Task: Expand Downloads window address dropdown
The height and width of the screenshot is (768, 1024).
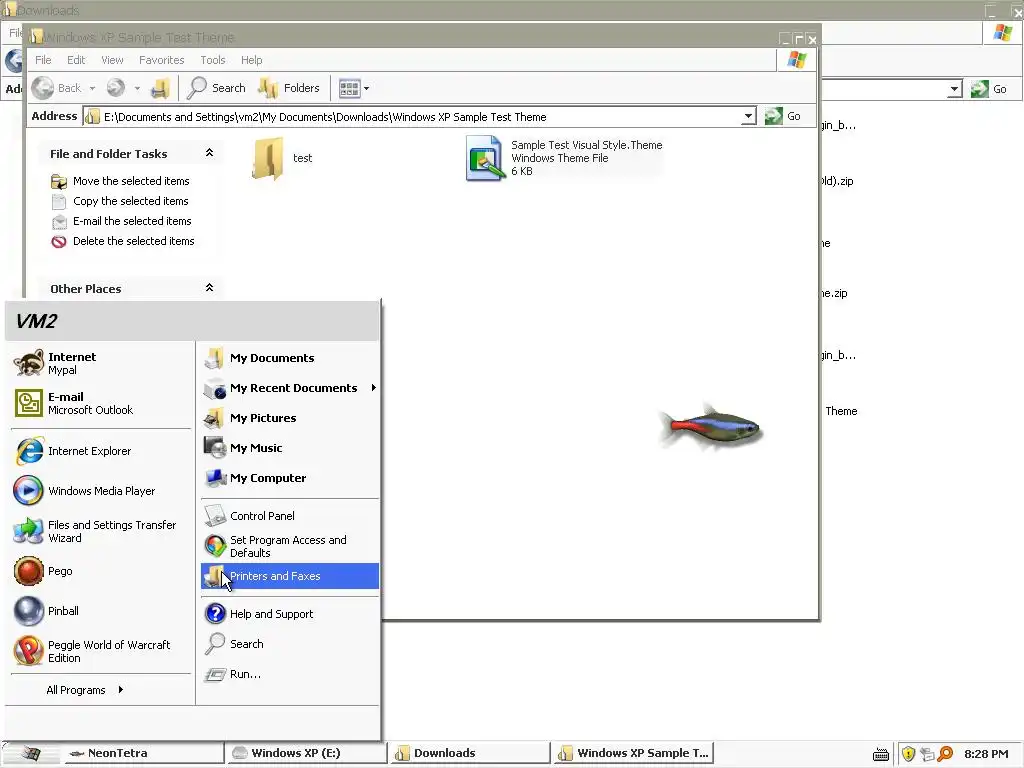Action: (954, 89)
